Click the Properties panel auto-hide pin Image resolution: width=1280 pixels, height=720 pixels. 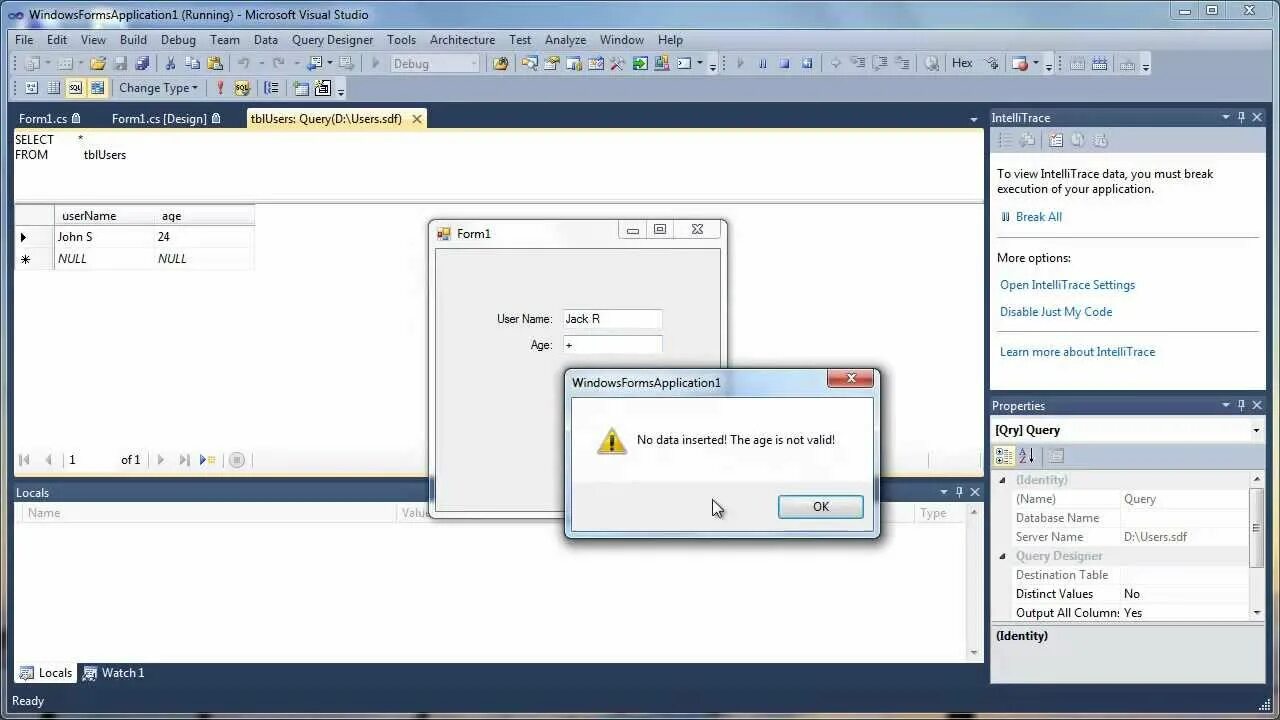[1241, 405]
